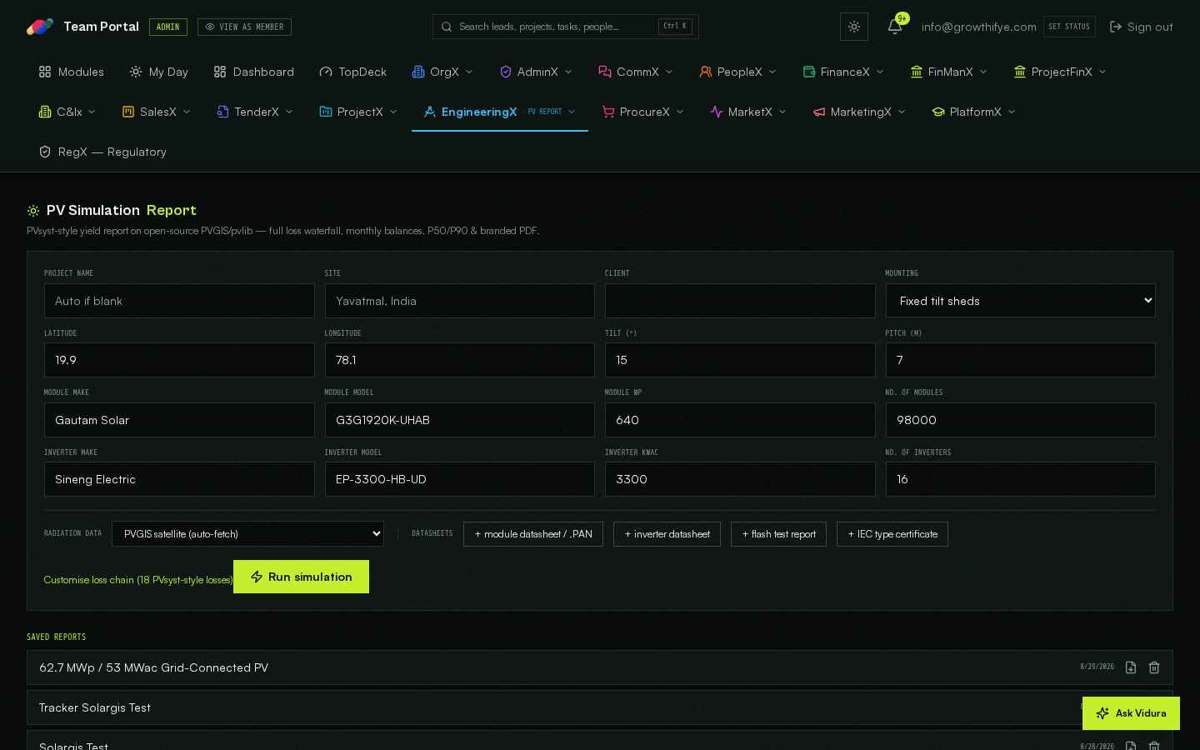Image resolution: width=1200 pixels, height=750 pixels.
Task: Go to My Day
Action: pos(158,72)
